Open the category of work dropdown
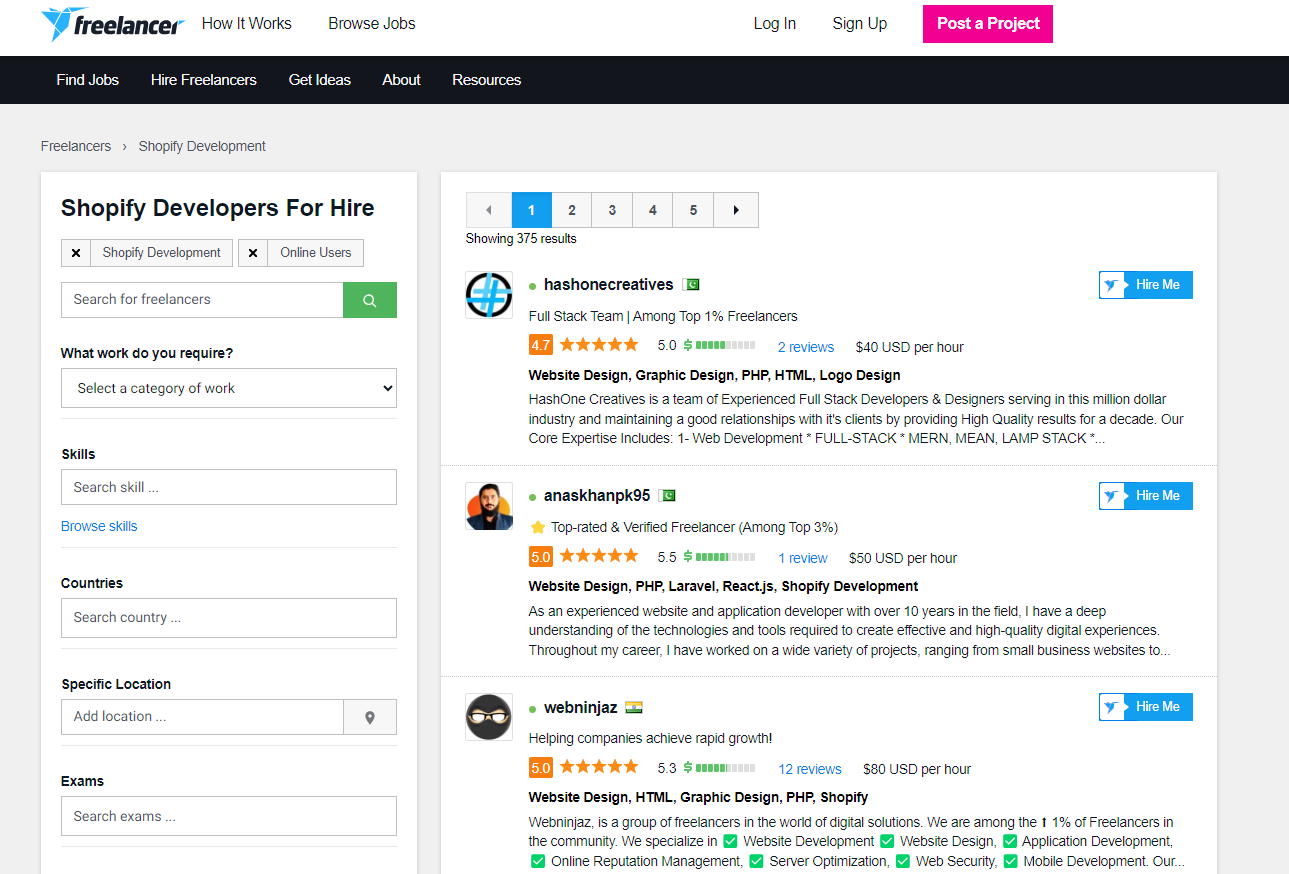This screenshot has height=874, width=1289. click(229, 388)
